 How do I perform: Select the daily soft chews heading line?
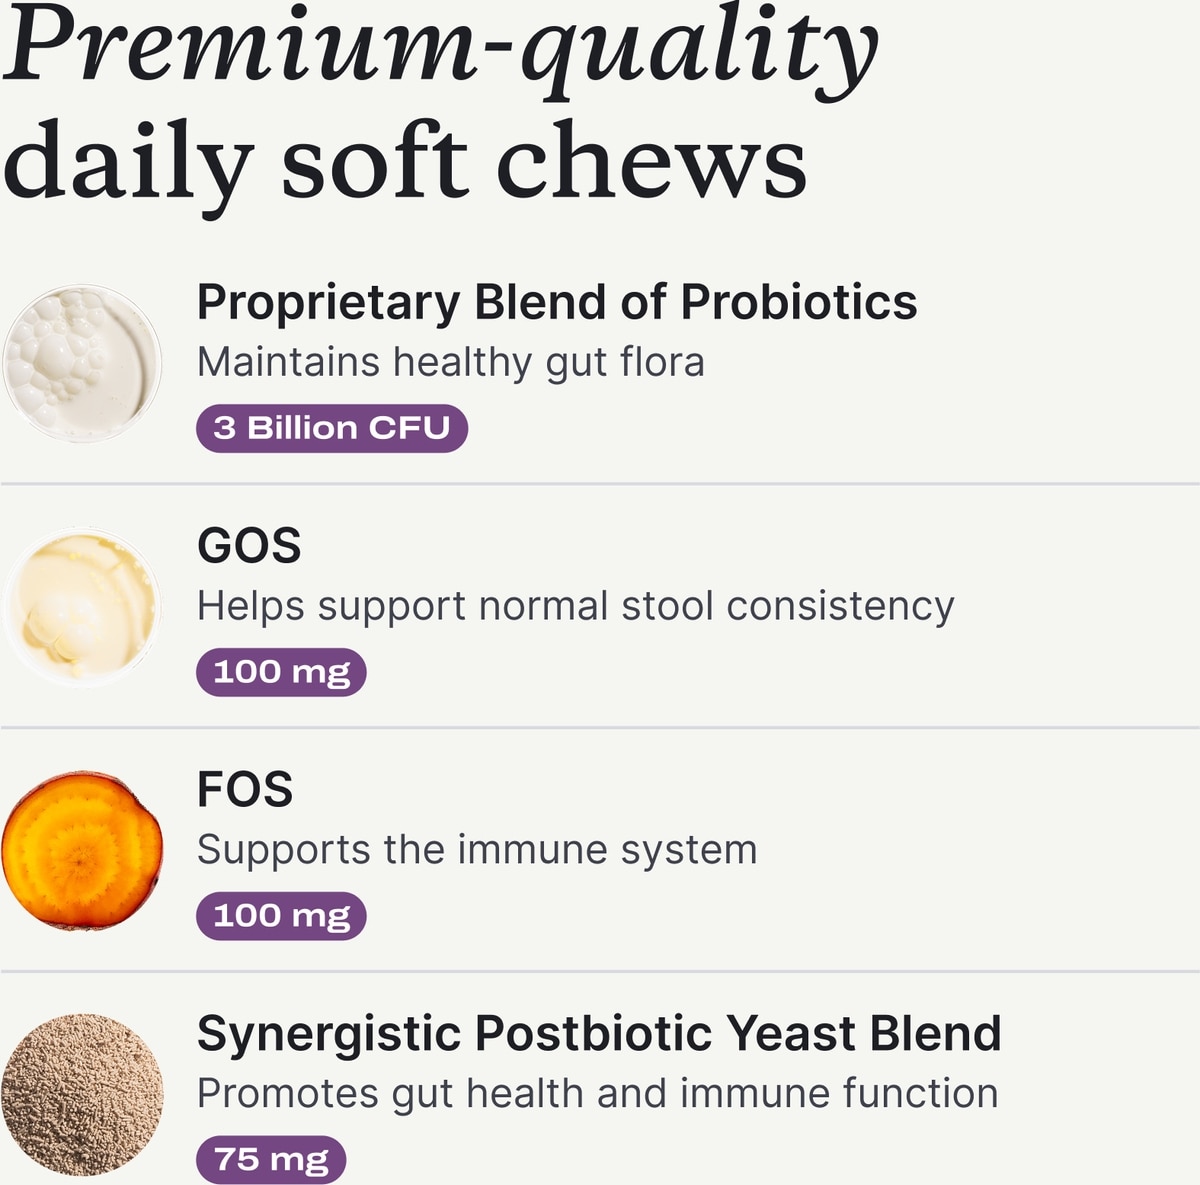pyautogui.click(x=404, y=162)
